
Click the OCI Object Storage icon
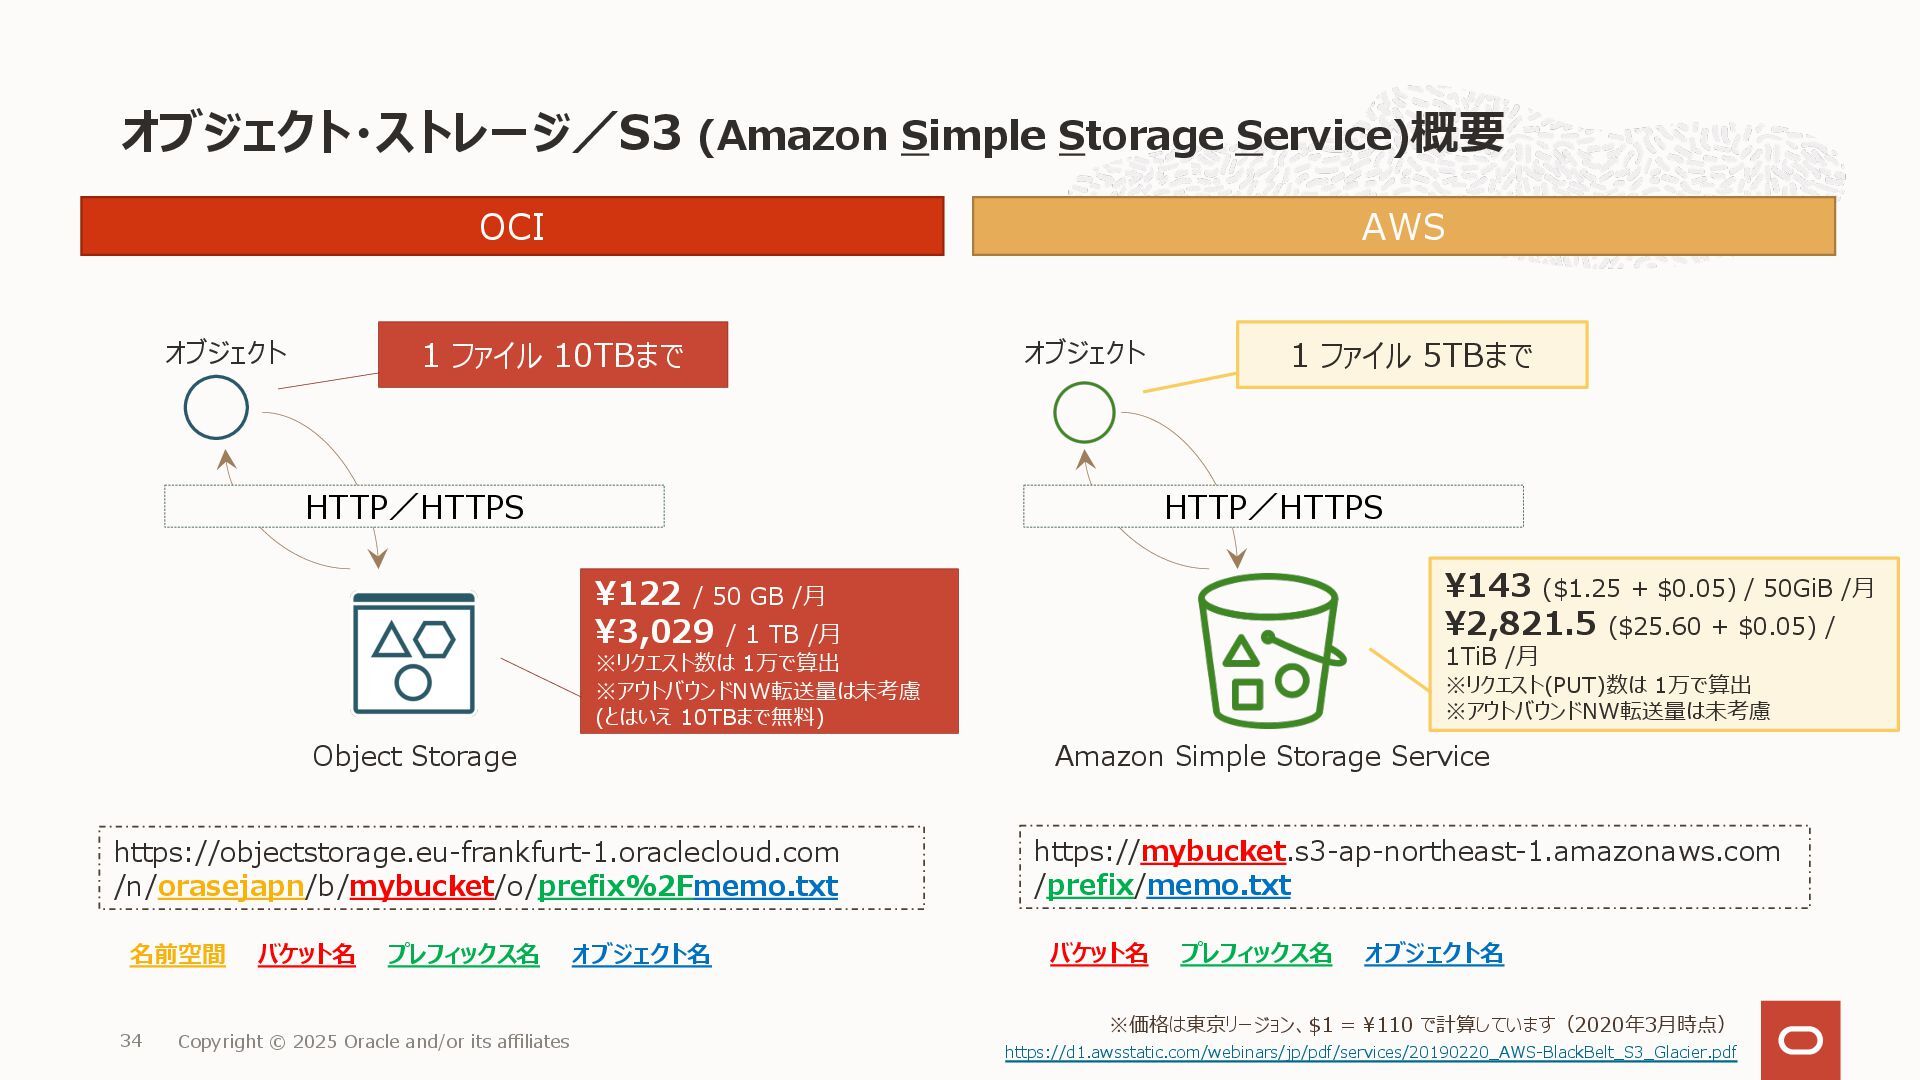tap(414, 654)
